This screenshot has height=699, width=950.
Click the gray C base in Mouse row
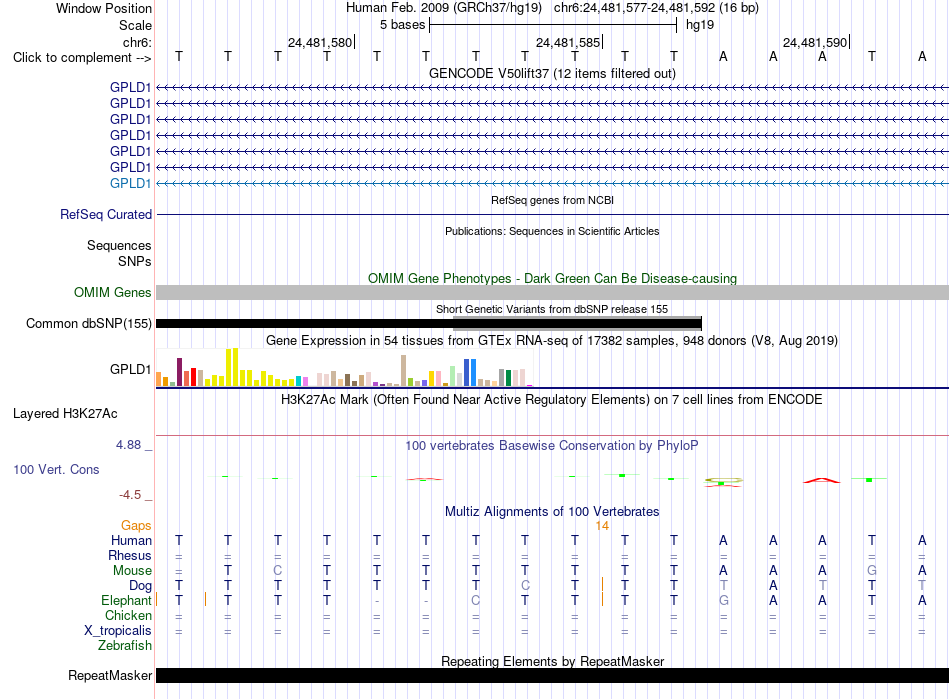[x=277, y=571]
